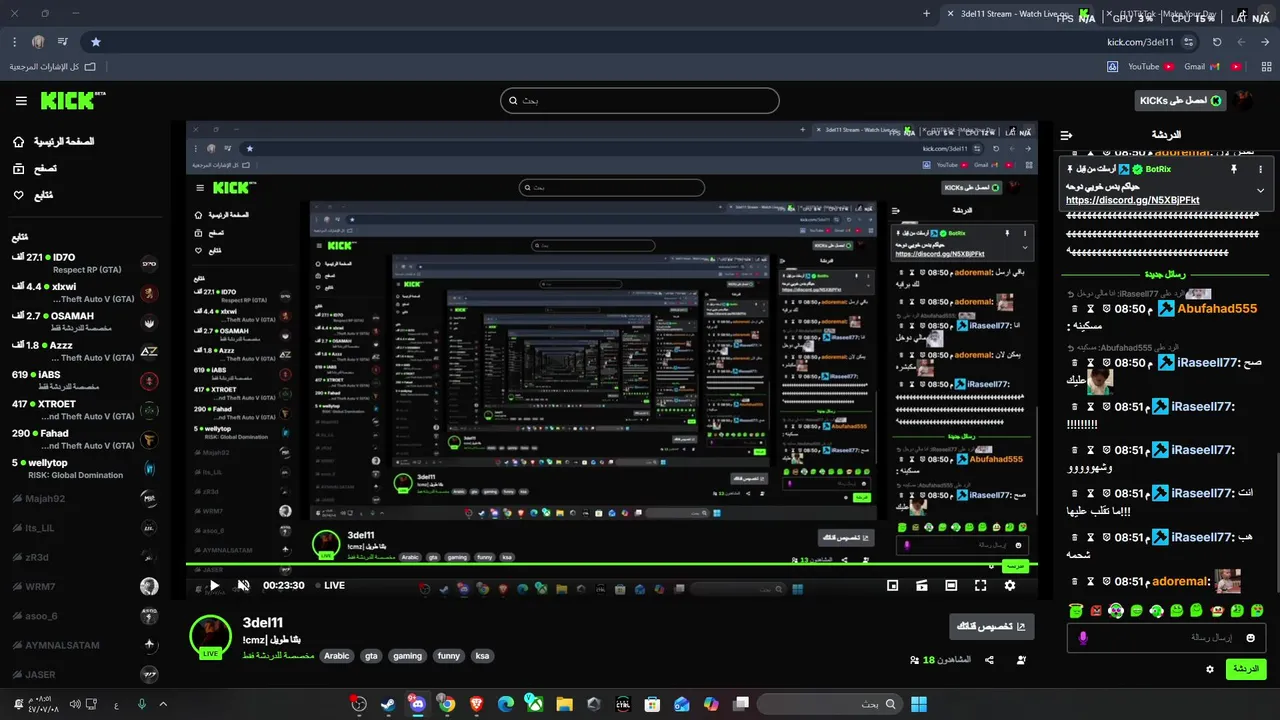The image size is (1280, 720).
Task: Open Windows Start menu
Action: (918, 704)
